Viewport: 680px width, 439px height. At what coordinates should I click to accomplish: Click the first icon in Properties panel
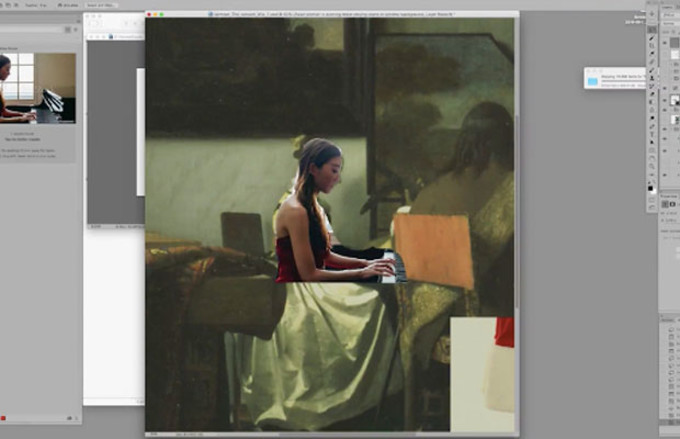click(665, 204)
